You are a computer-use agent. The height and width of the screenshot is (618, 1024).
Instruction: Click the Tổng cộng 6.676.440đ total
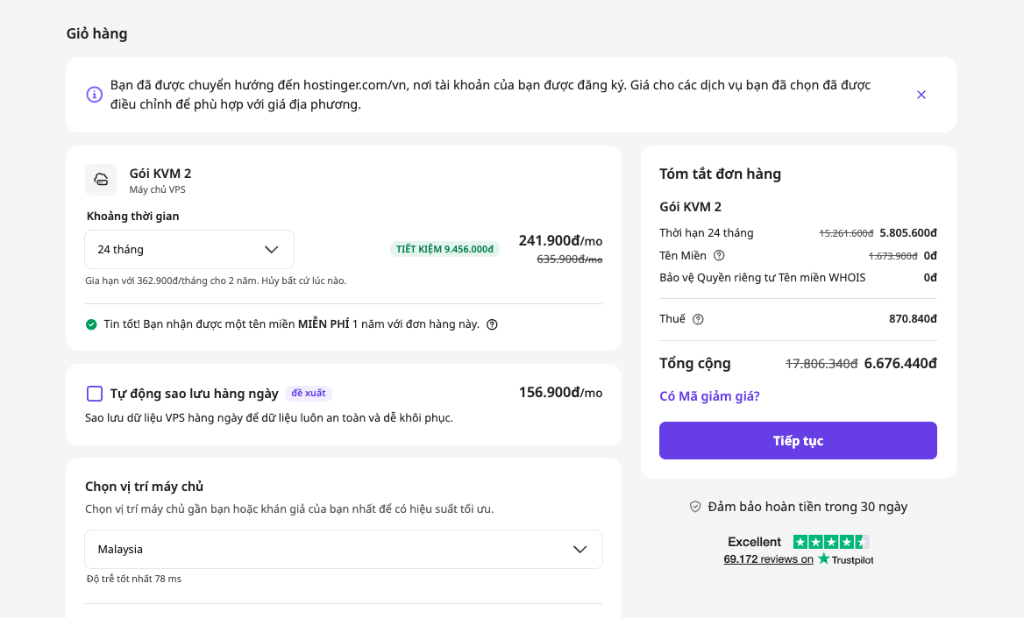(900, 363)
